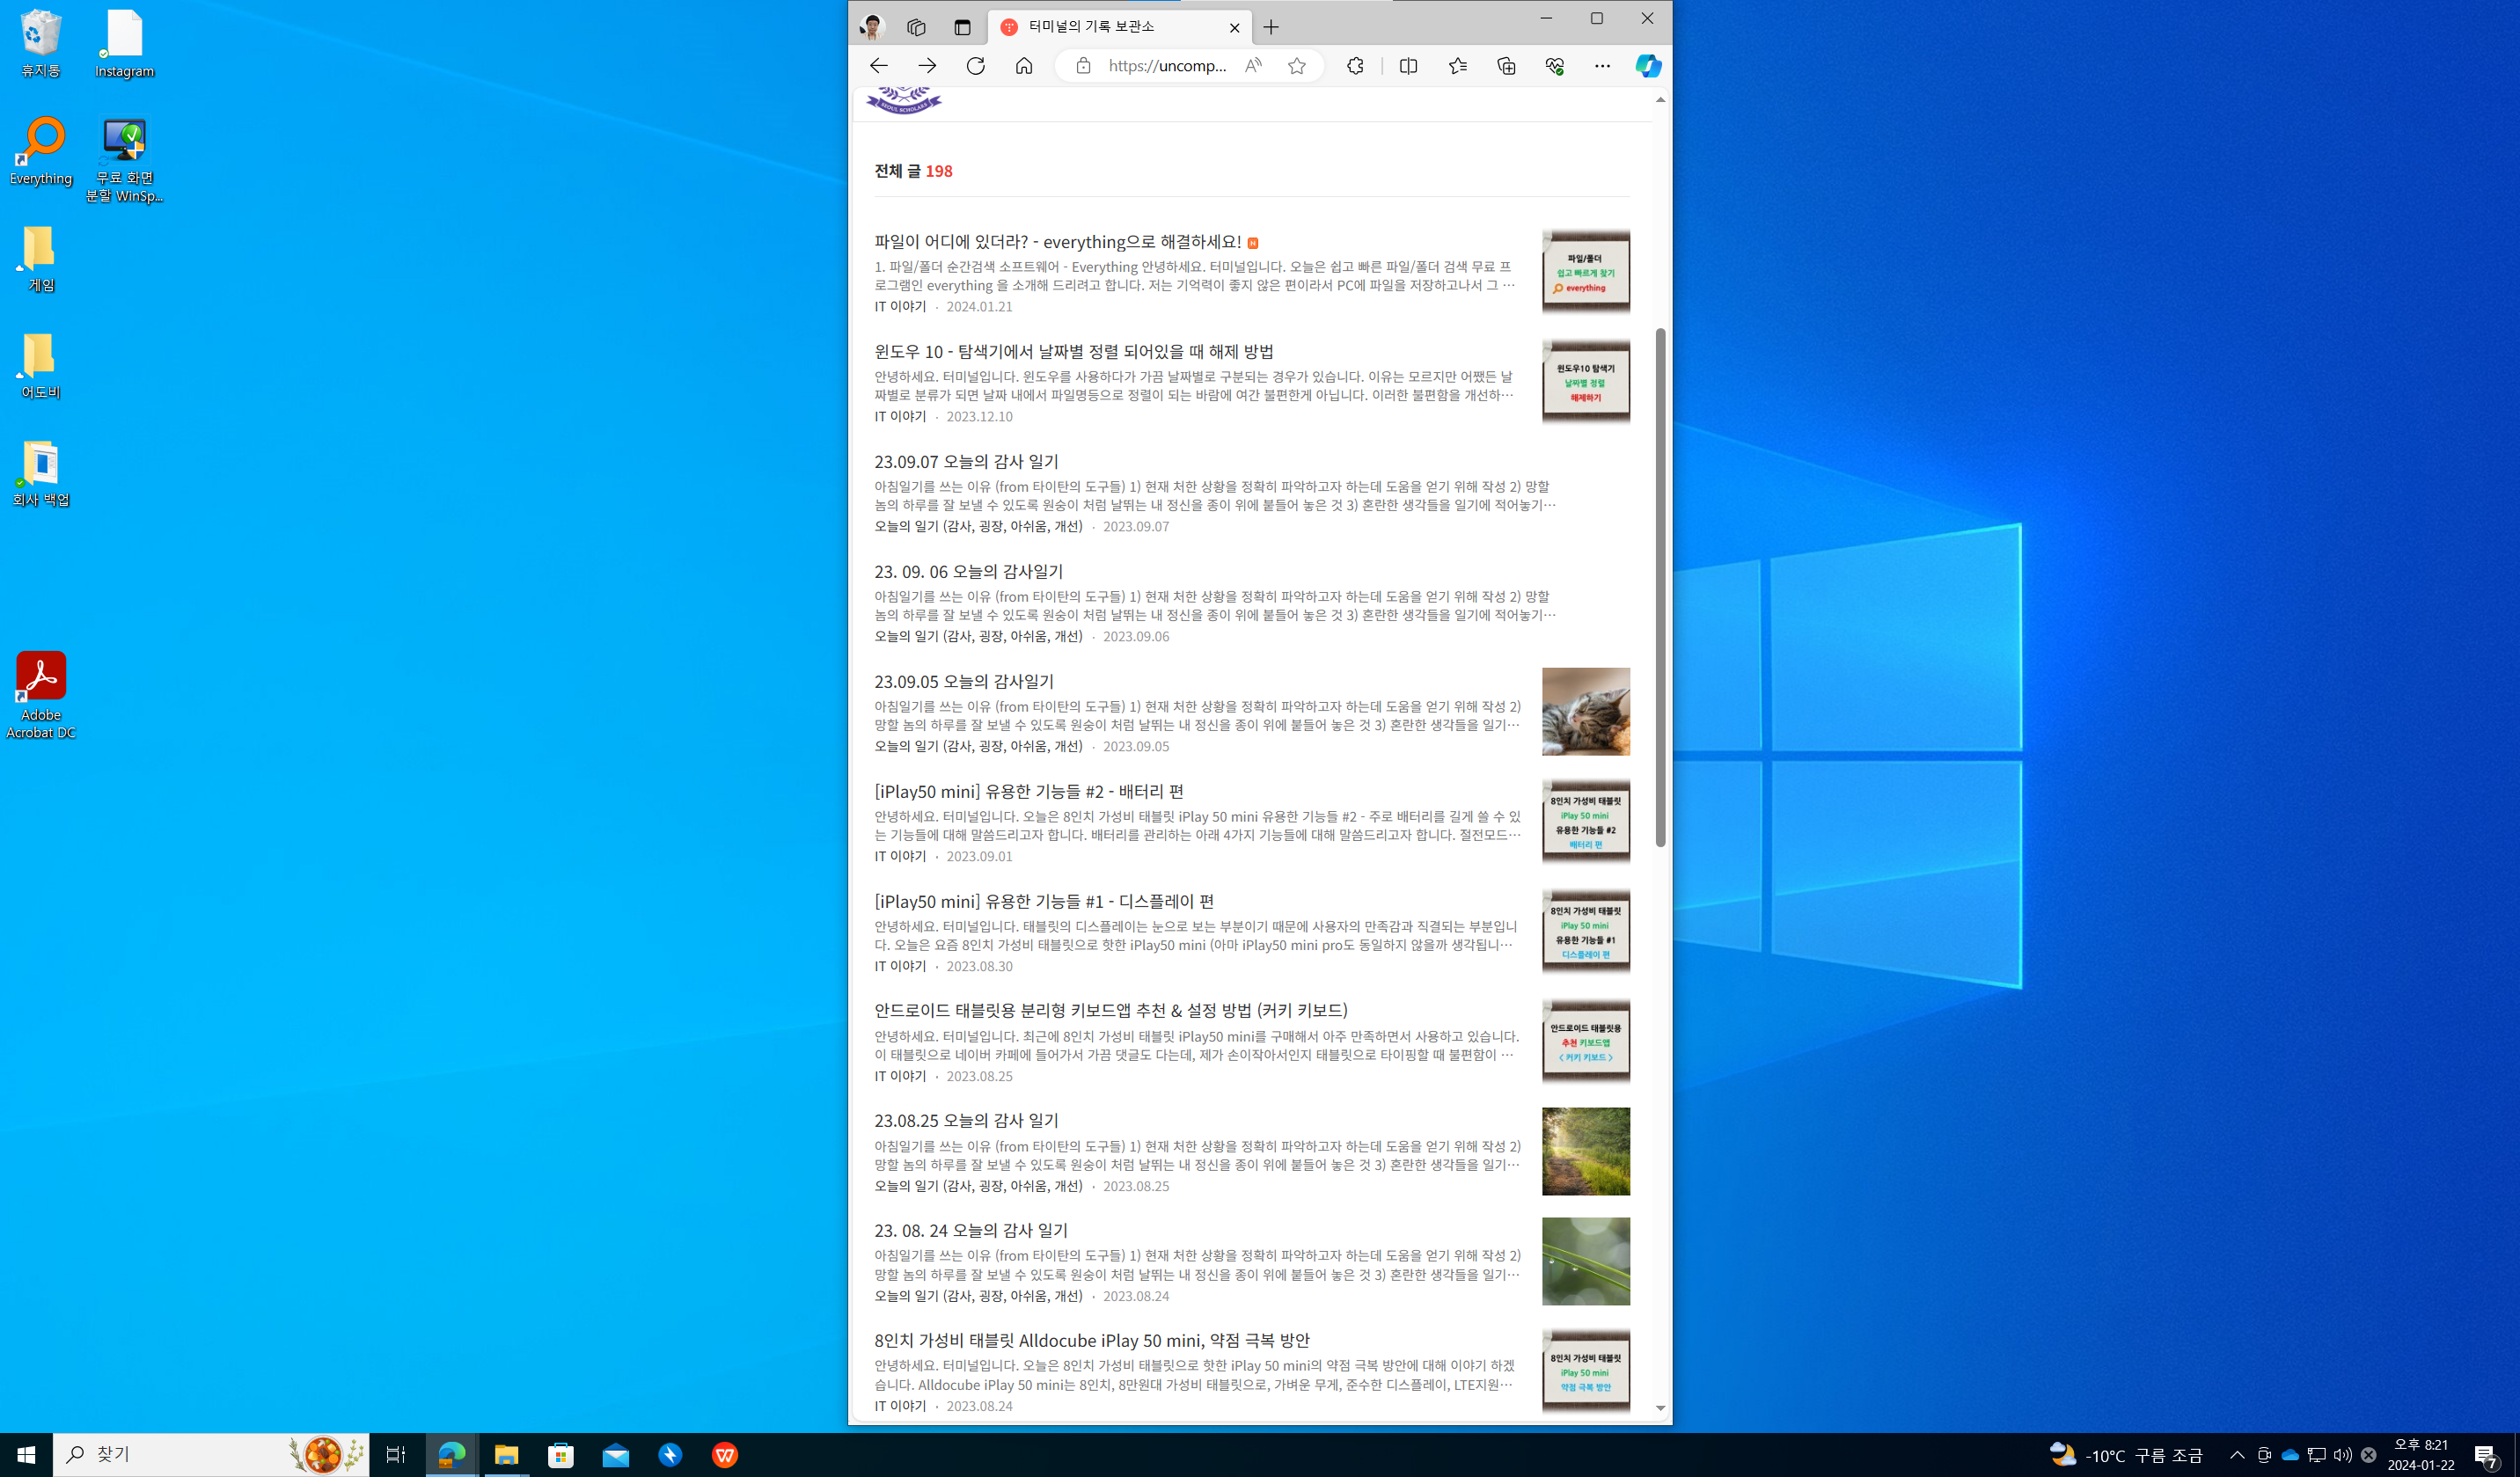Toggle Split screen view icon
Image resolution: width=2520 pixels, height=1477 pixels.
pyautogui.click(x=1408, y=66)
